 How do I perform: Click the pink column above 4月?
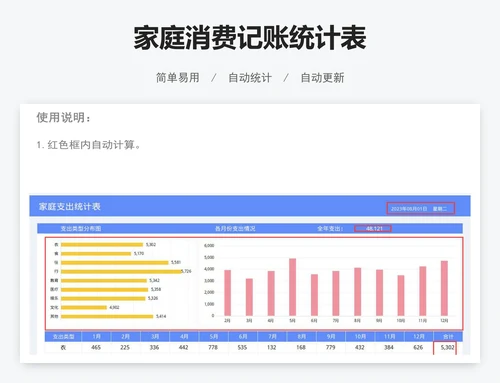coord(271,293)
